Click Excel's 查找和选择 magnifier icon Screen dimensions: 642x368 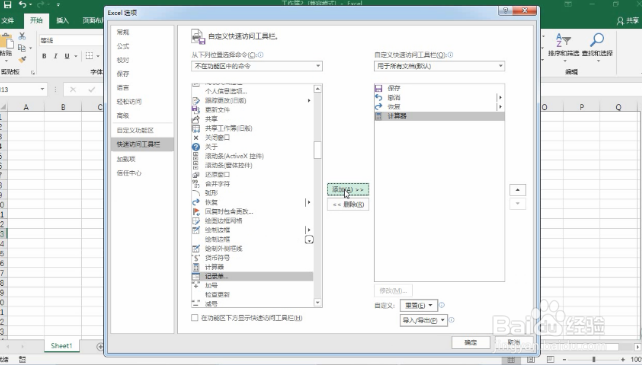[x=597, y=40]
